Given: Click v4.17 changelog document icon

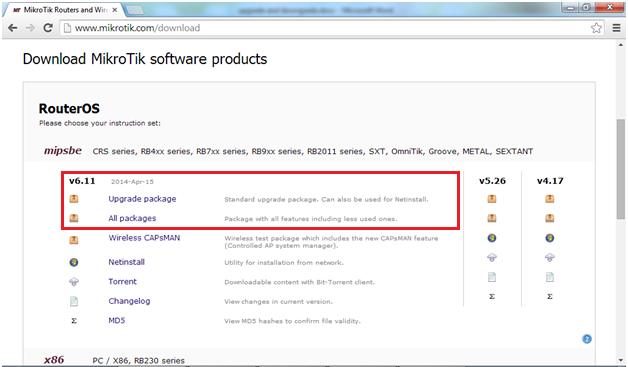Looking at the screenshot, I should pyautogui.click(x=550, y=277).
